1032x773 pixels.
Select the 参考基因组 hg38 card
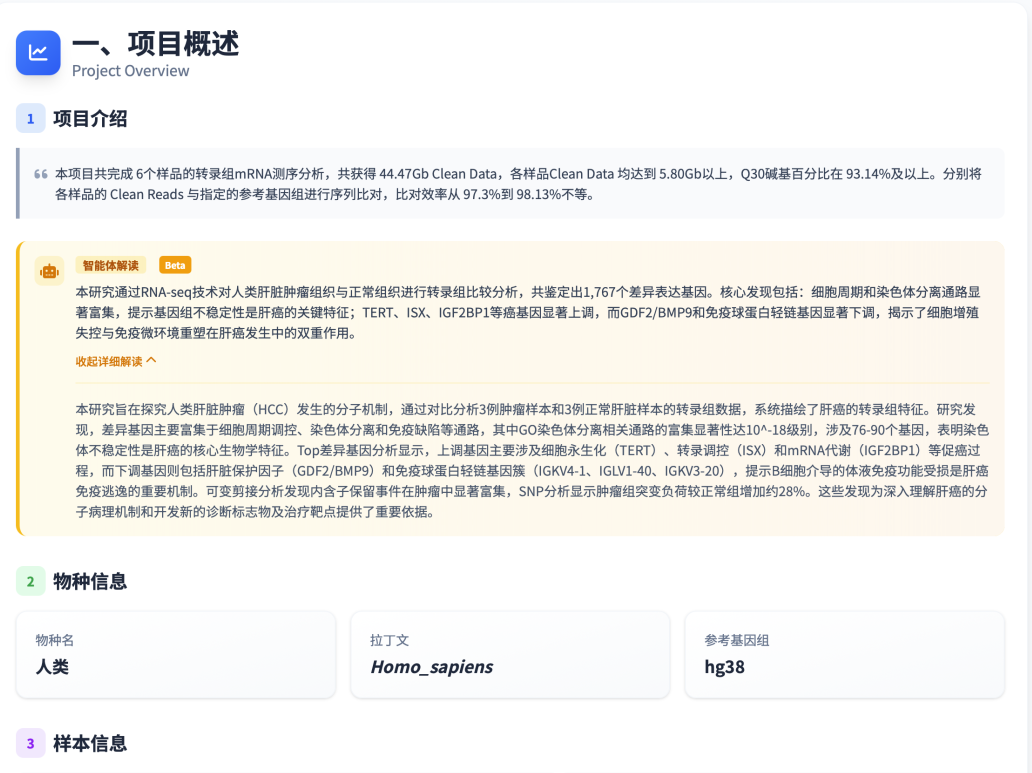coord(844,654)
